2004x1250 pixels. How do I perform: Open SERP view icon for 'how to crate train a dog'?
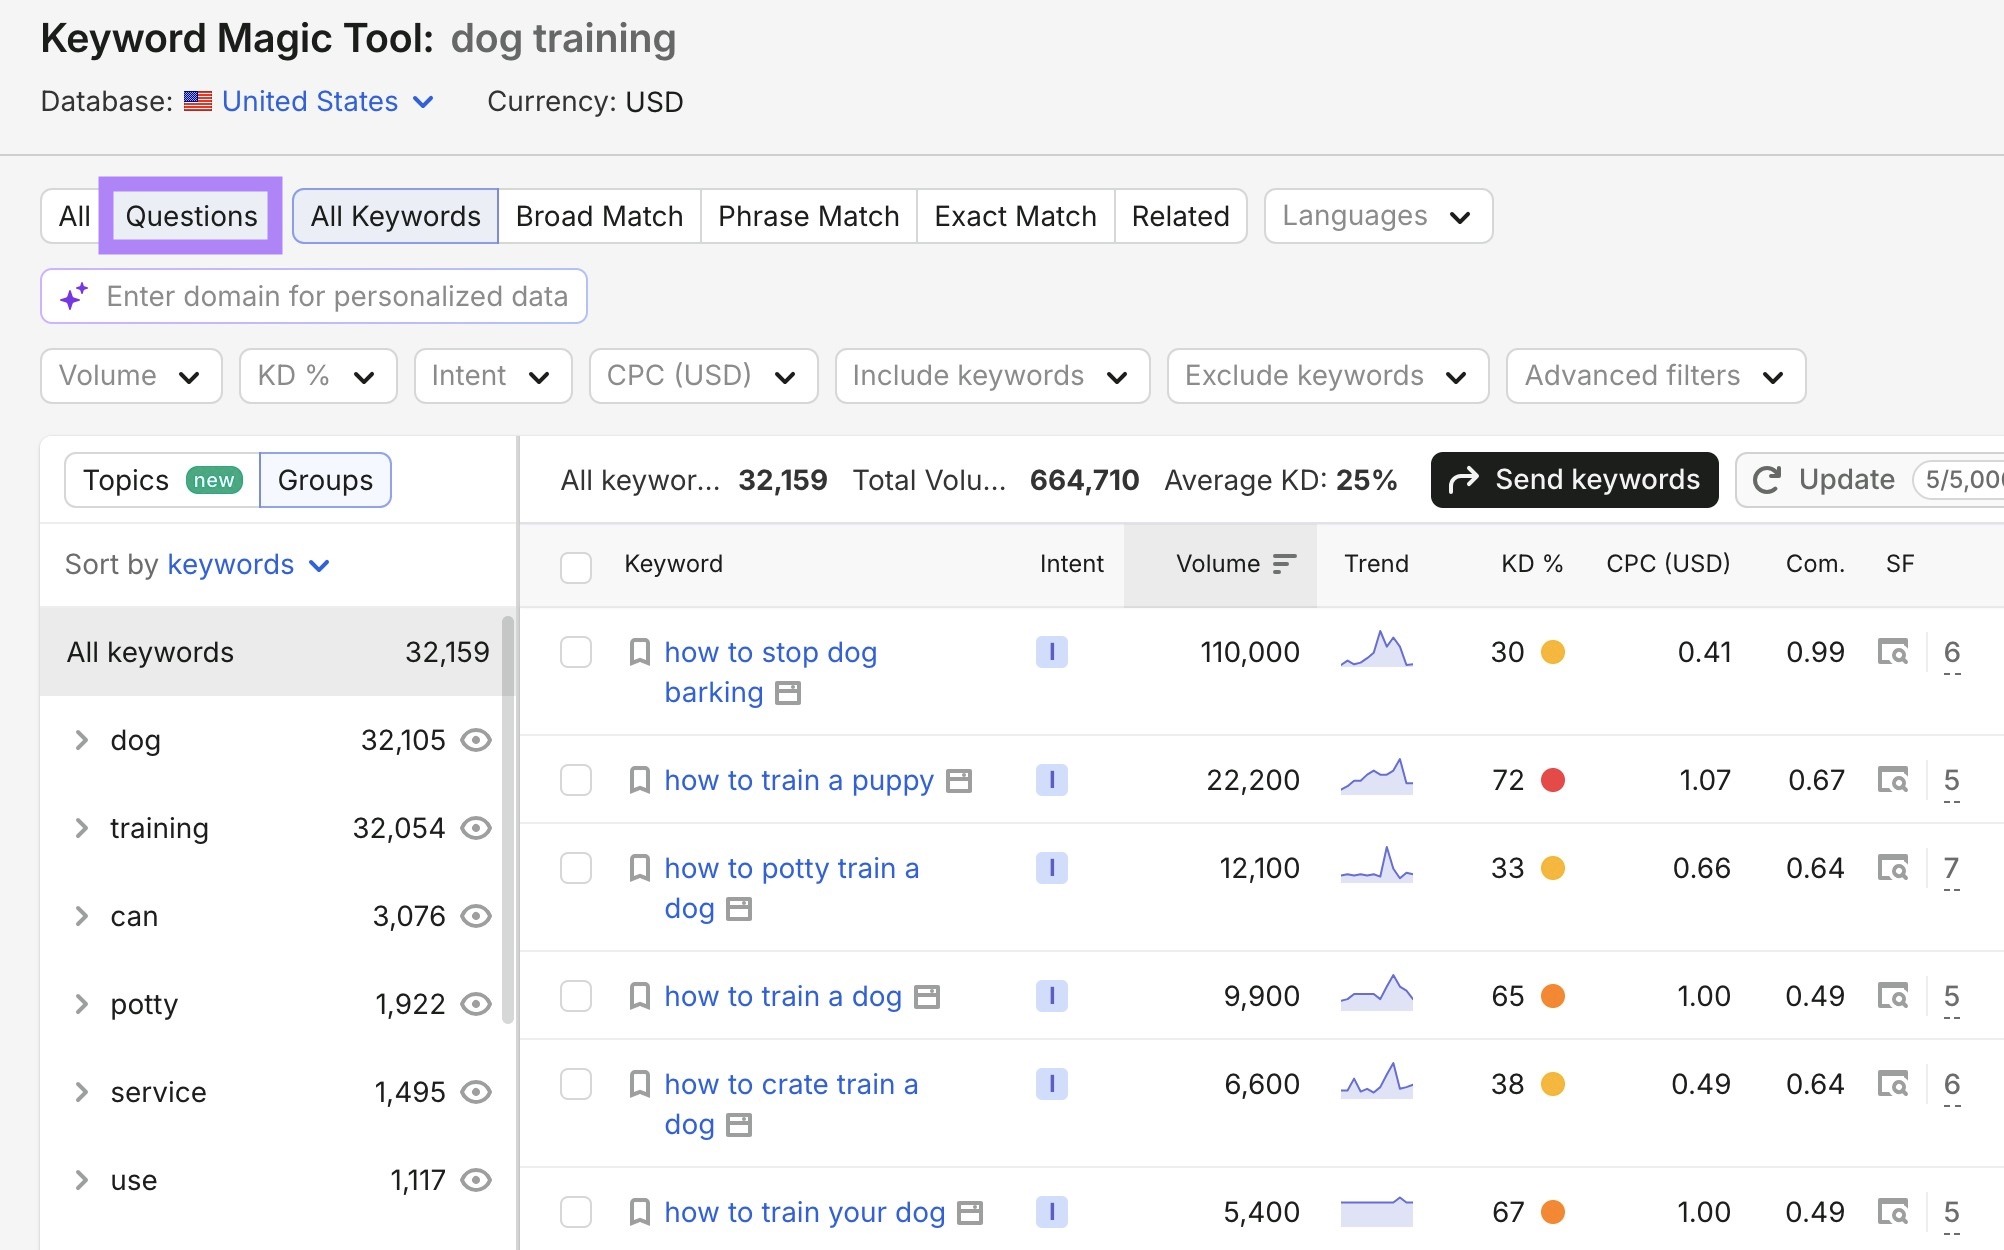point(1892,1084)
